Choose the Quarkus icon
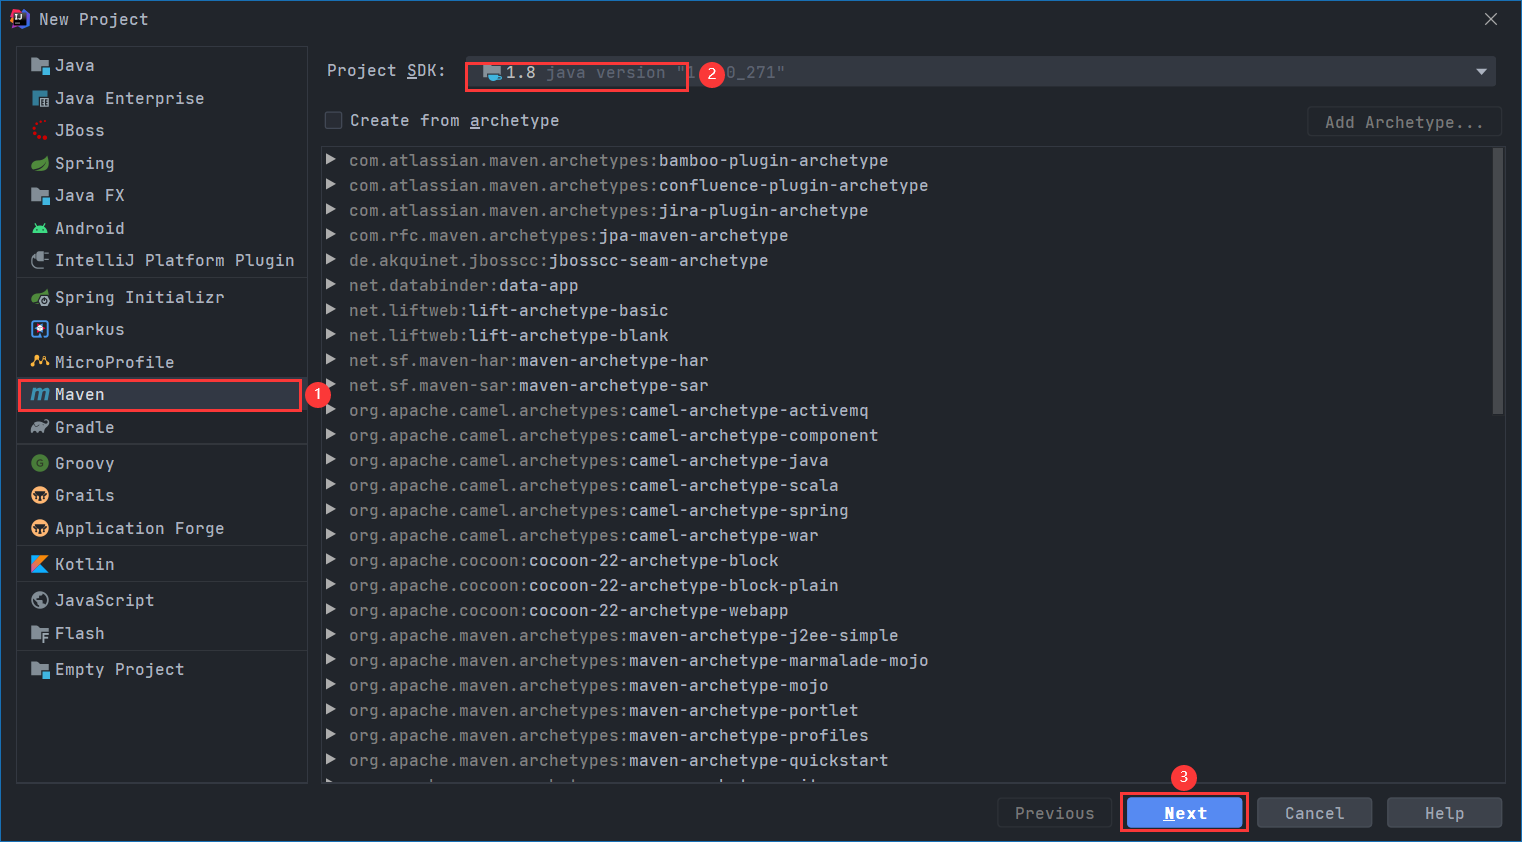 [x=40, y=330]
